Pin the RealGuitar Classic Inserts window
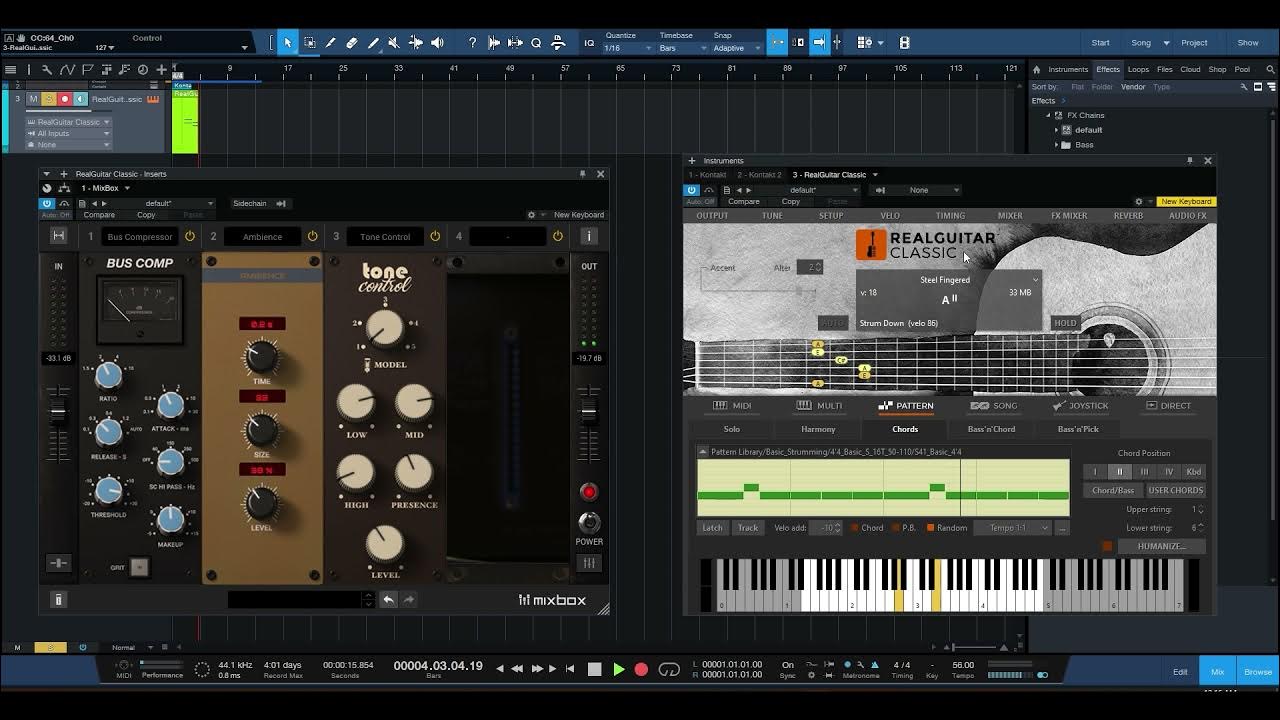The width and height of the screenshot is (1280, 720). pos(583,174)
